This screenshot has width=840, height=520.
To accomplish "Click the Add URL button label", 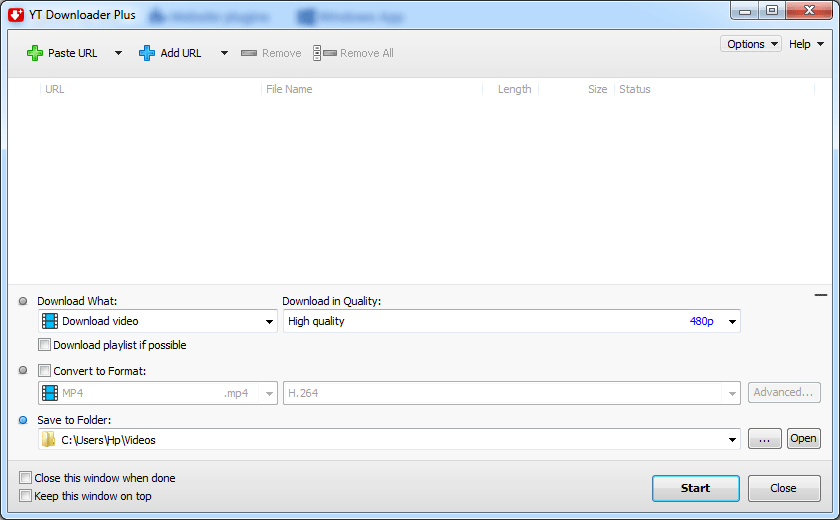I will (x=181, y=53).
